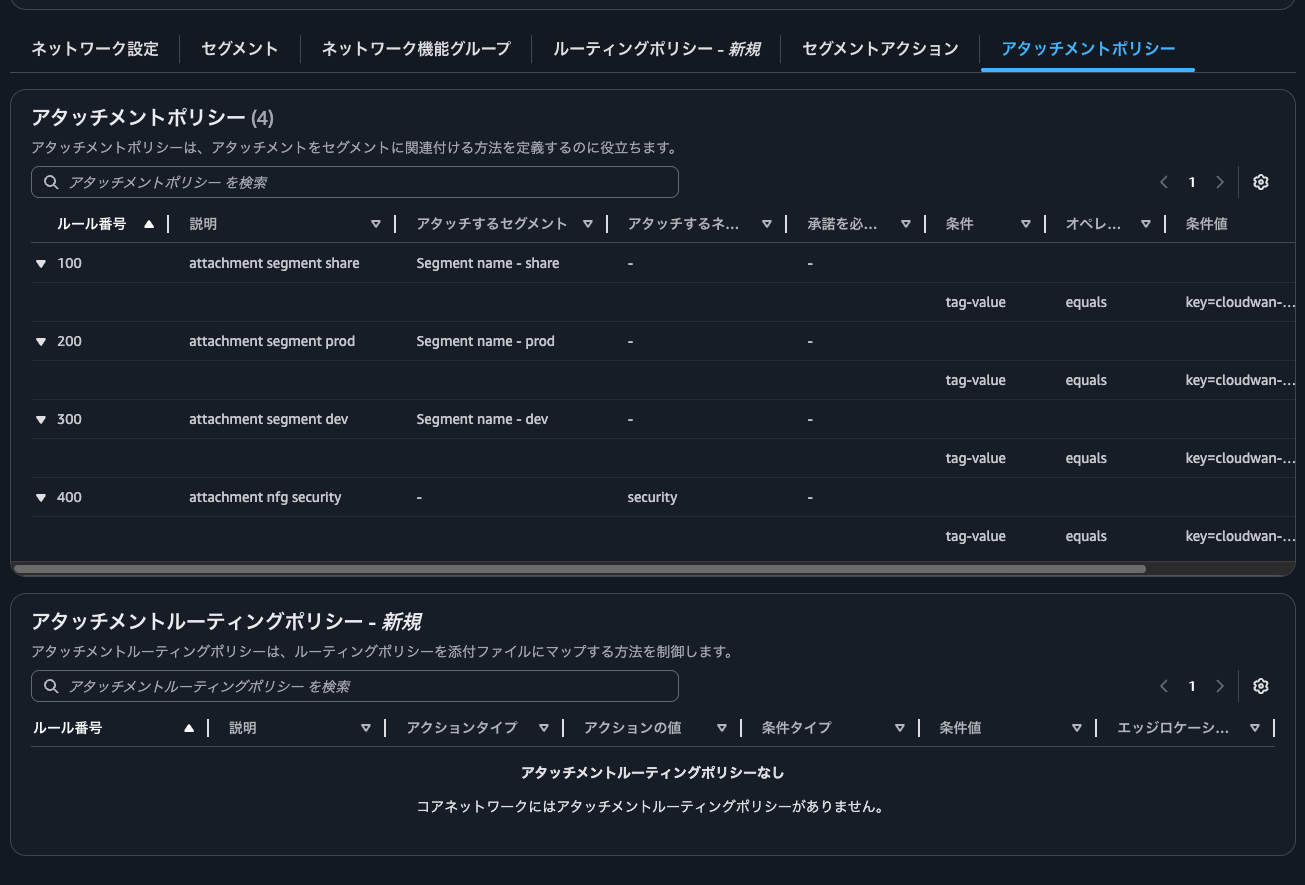Open the アクションタイプ column filter dropdown
The image size is (1305, 885).
[543, 728]
